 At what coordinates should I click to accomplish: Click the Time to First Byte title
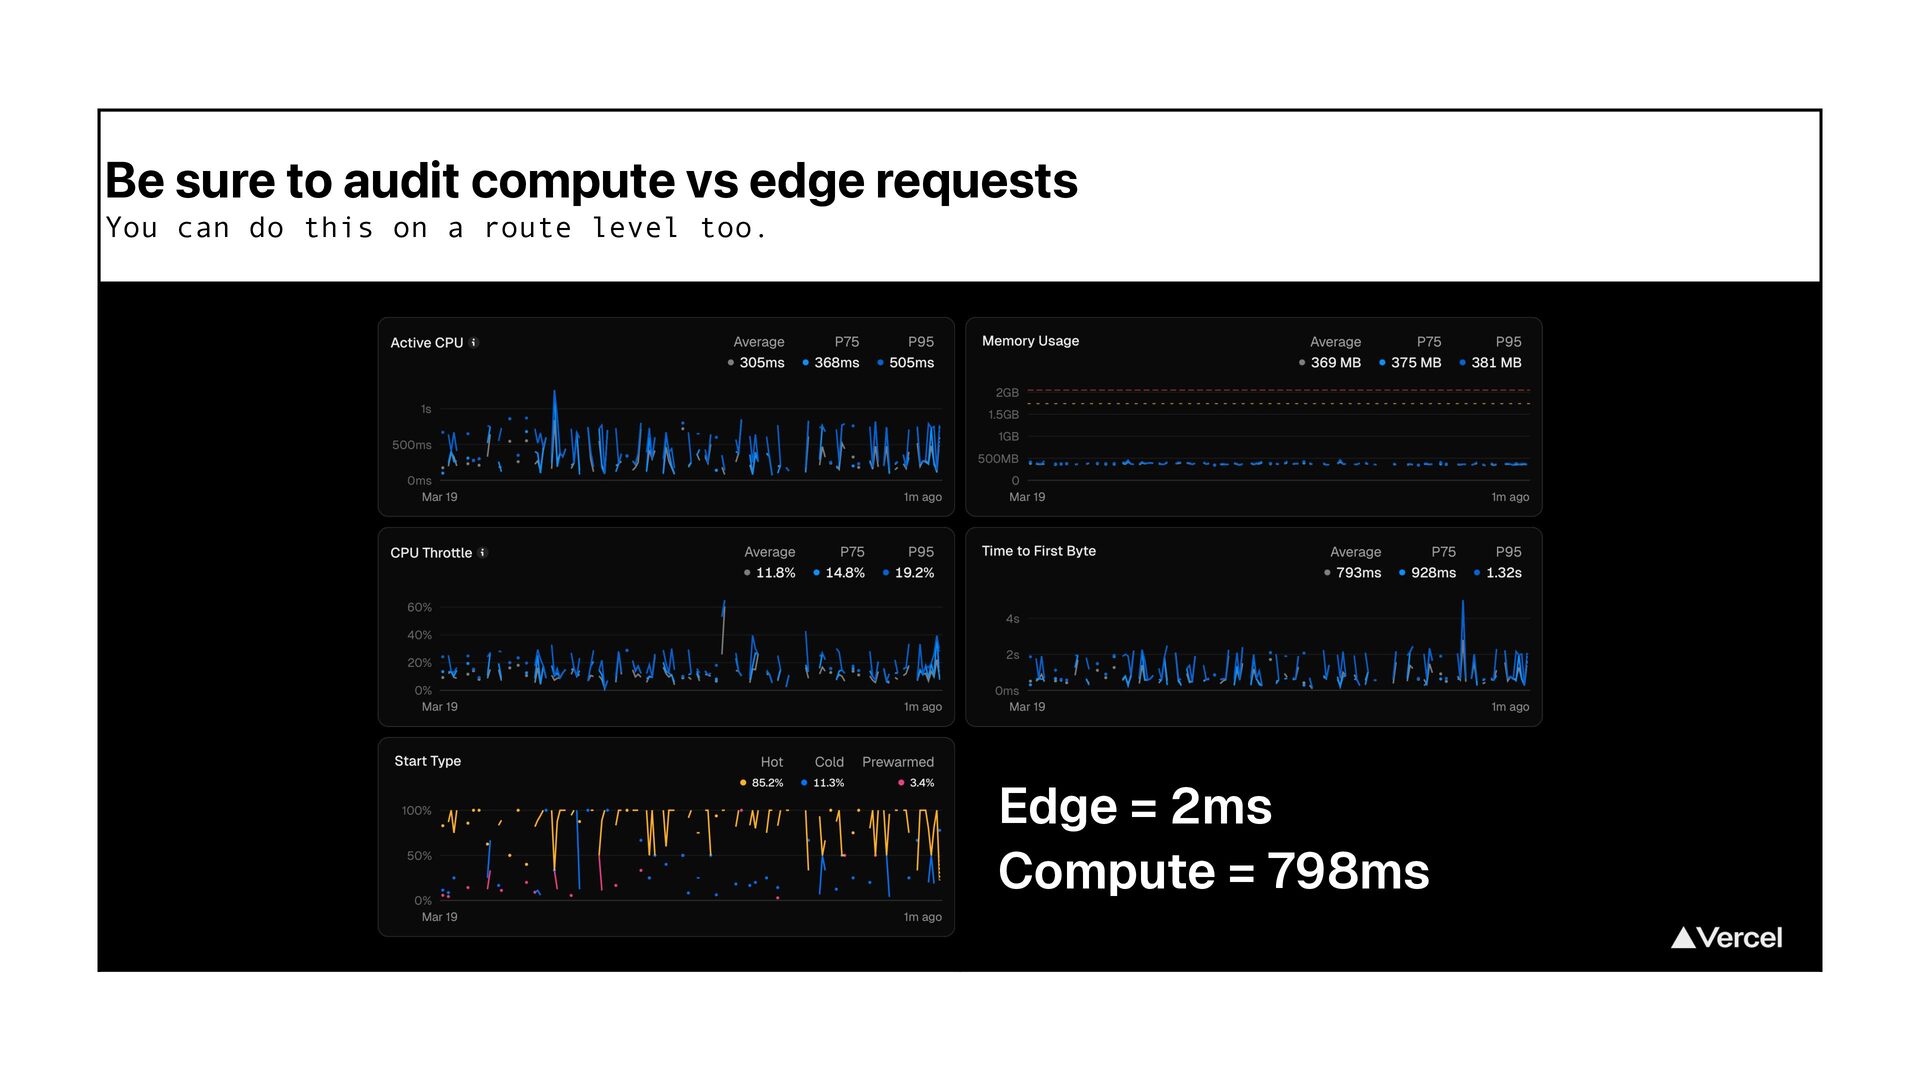pyautogui.click(x=1038, y=551)
